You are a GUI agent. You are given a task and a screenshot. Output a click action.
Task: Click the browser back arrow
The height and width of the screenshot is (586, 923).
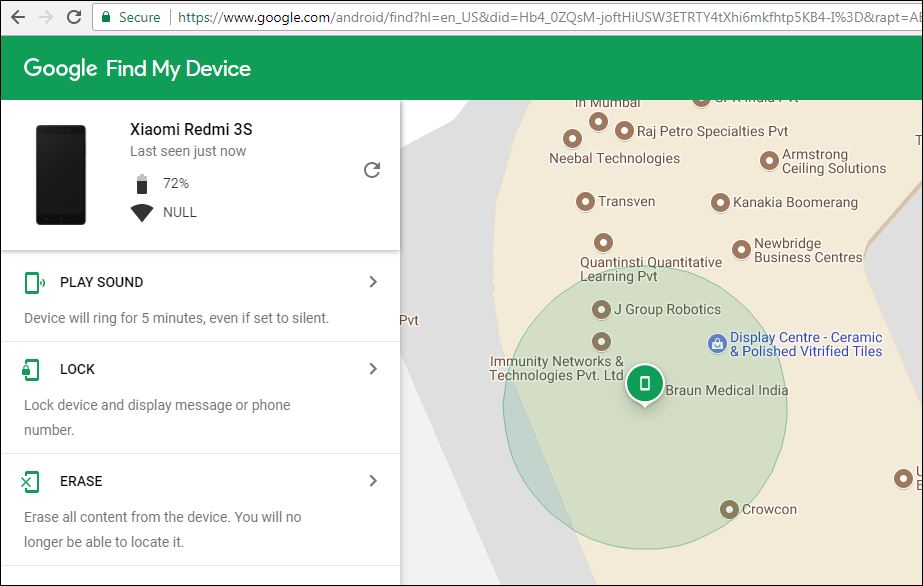tap(18, 17)
